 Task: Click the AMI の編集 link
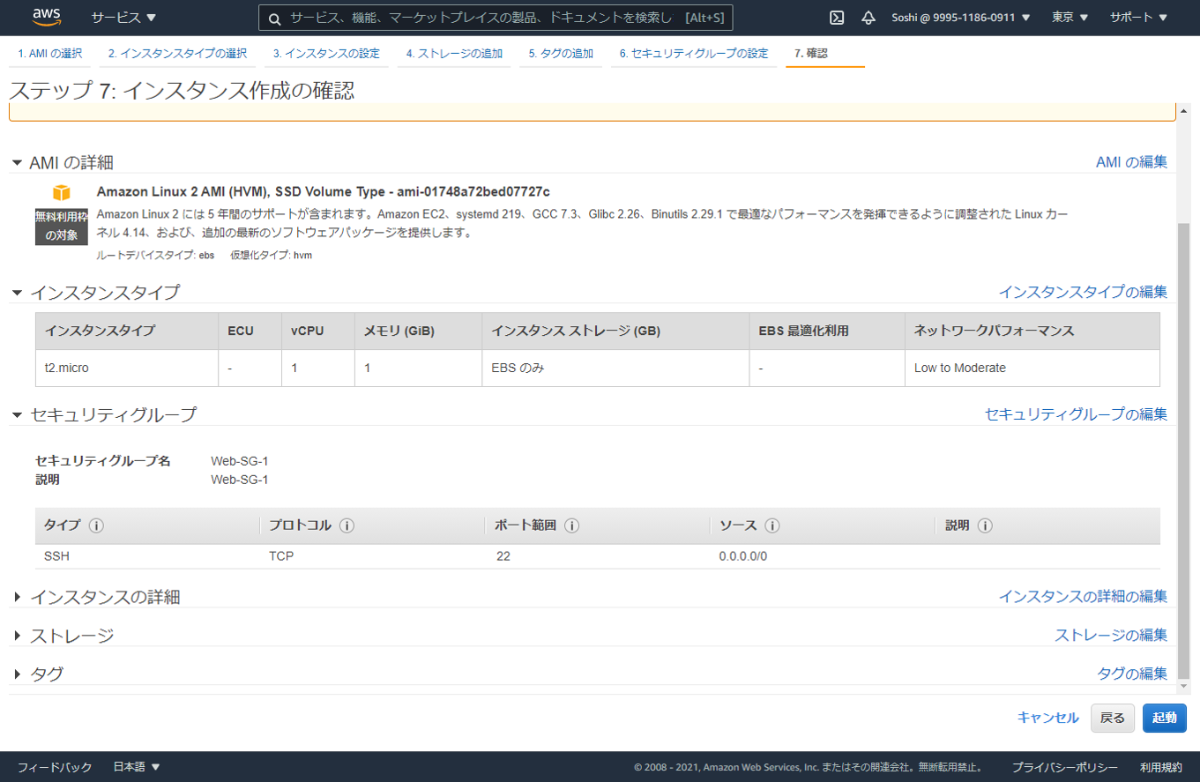pos(1131,162)
